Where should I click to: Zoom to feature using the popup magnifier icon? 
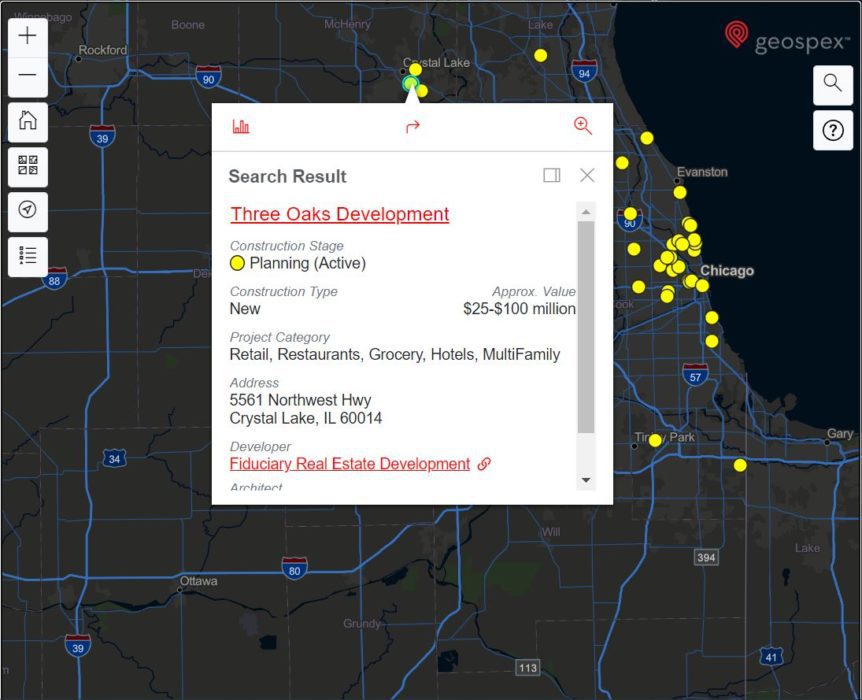point(583,127)
